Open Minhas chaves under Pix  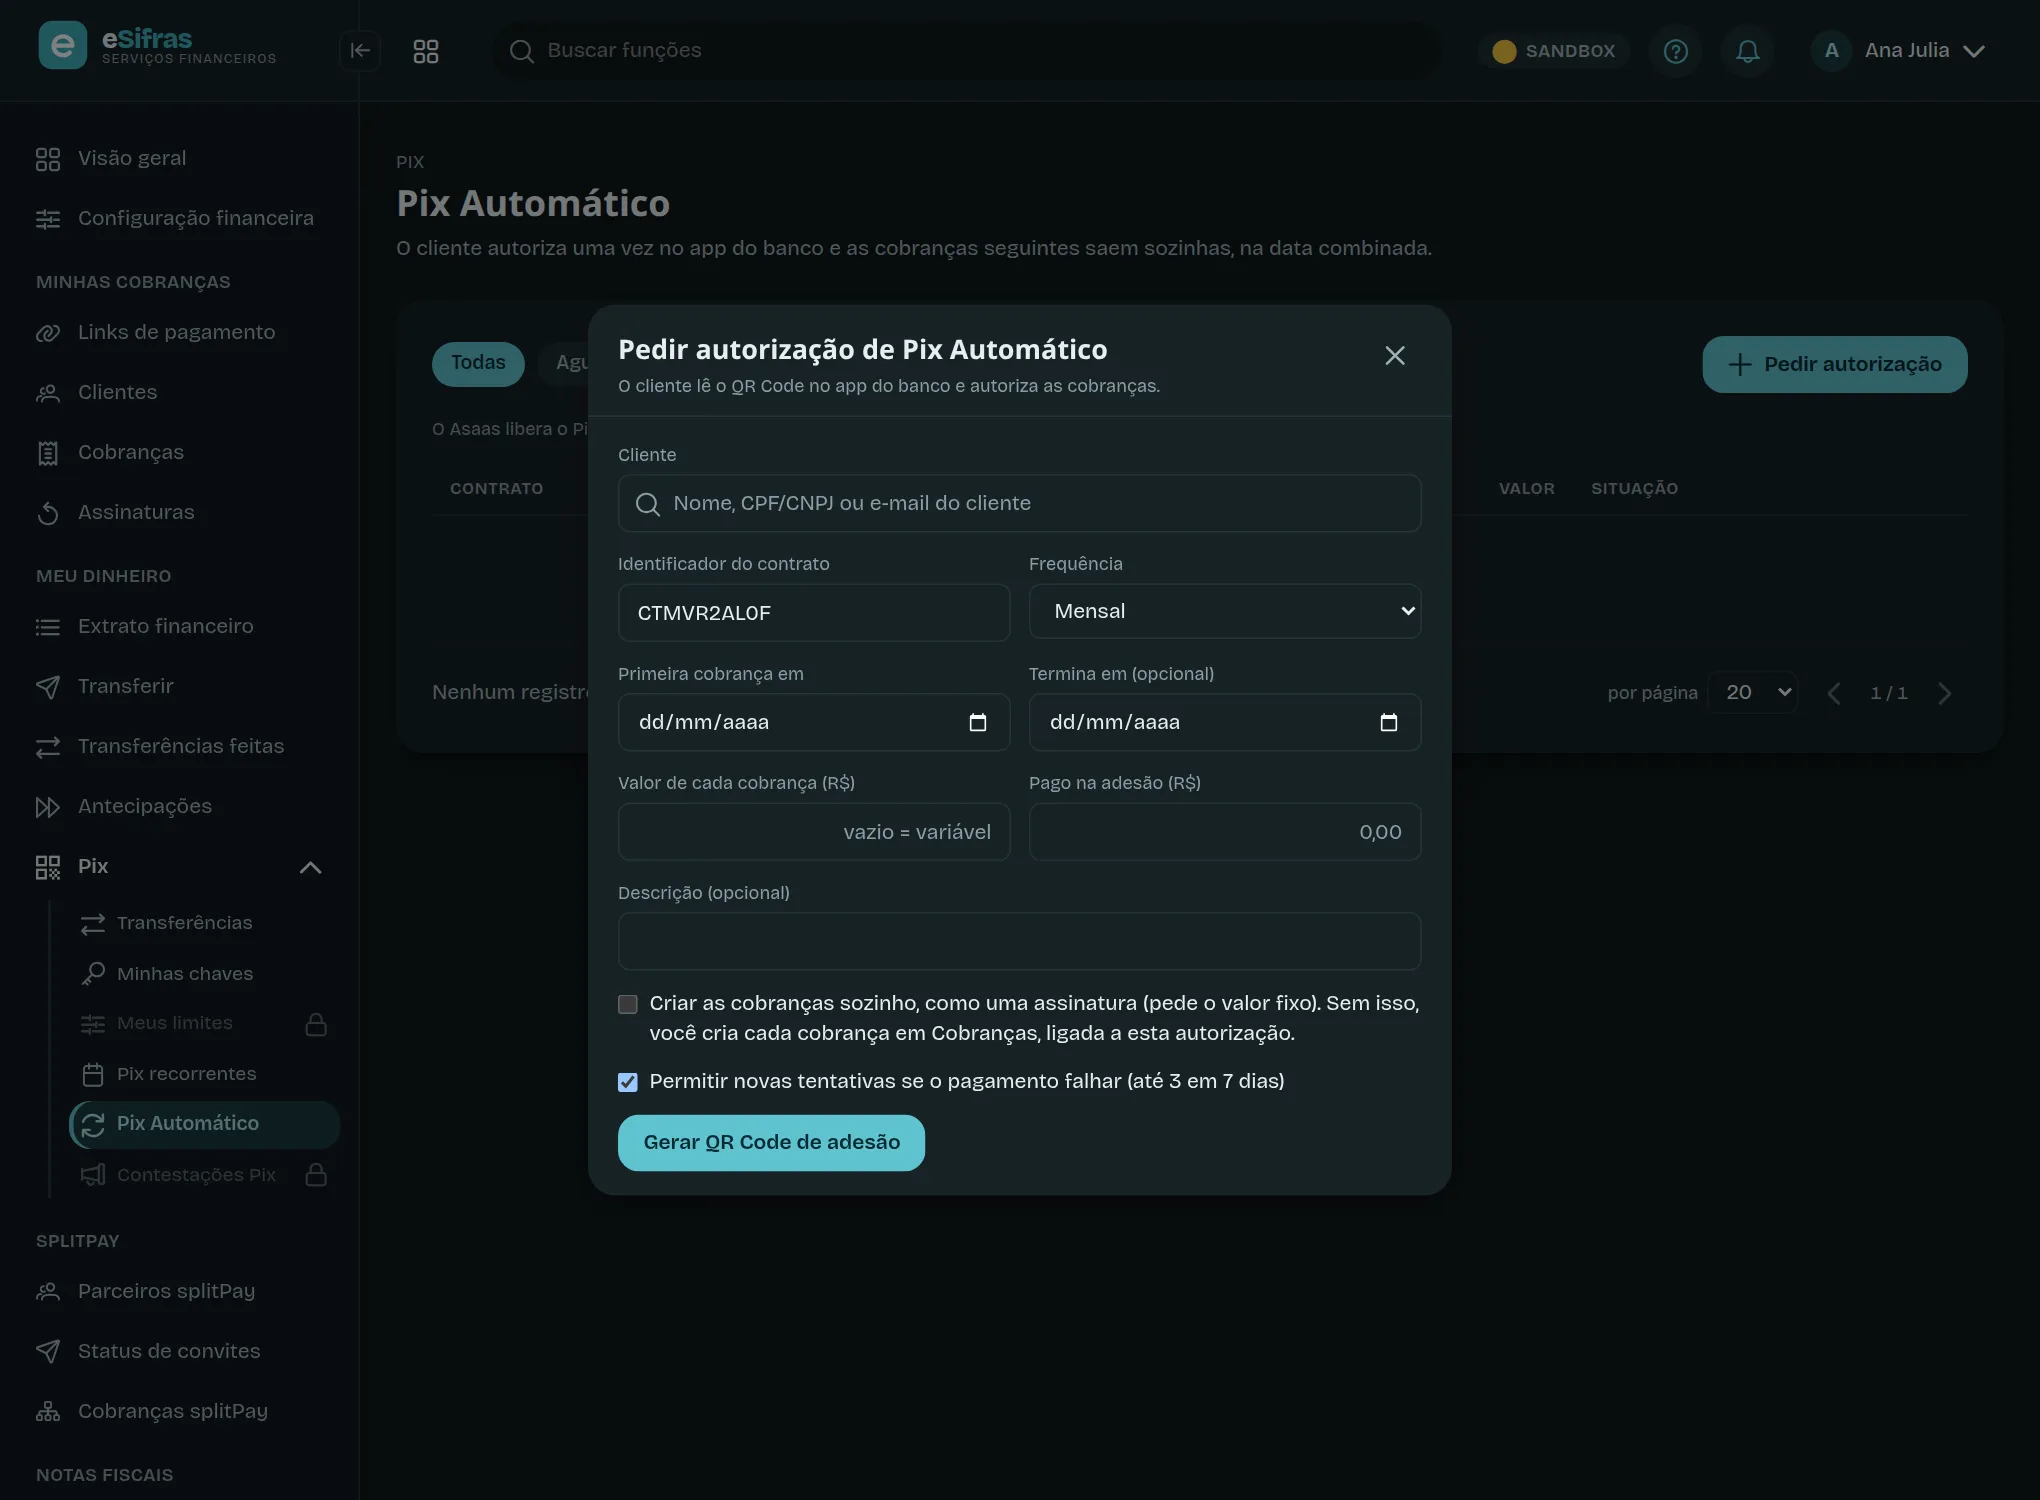204,973
